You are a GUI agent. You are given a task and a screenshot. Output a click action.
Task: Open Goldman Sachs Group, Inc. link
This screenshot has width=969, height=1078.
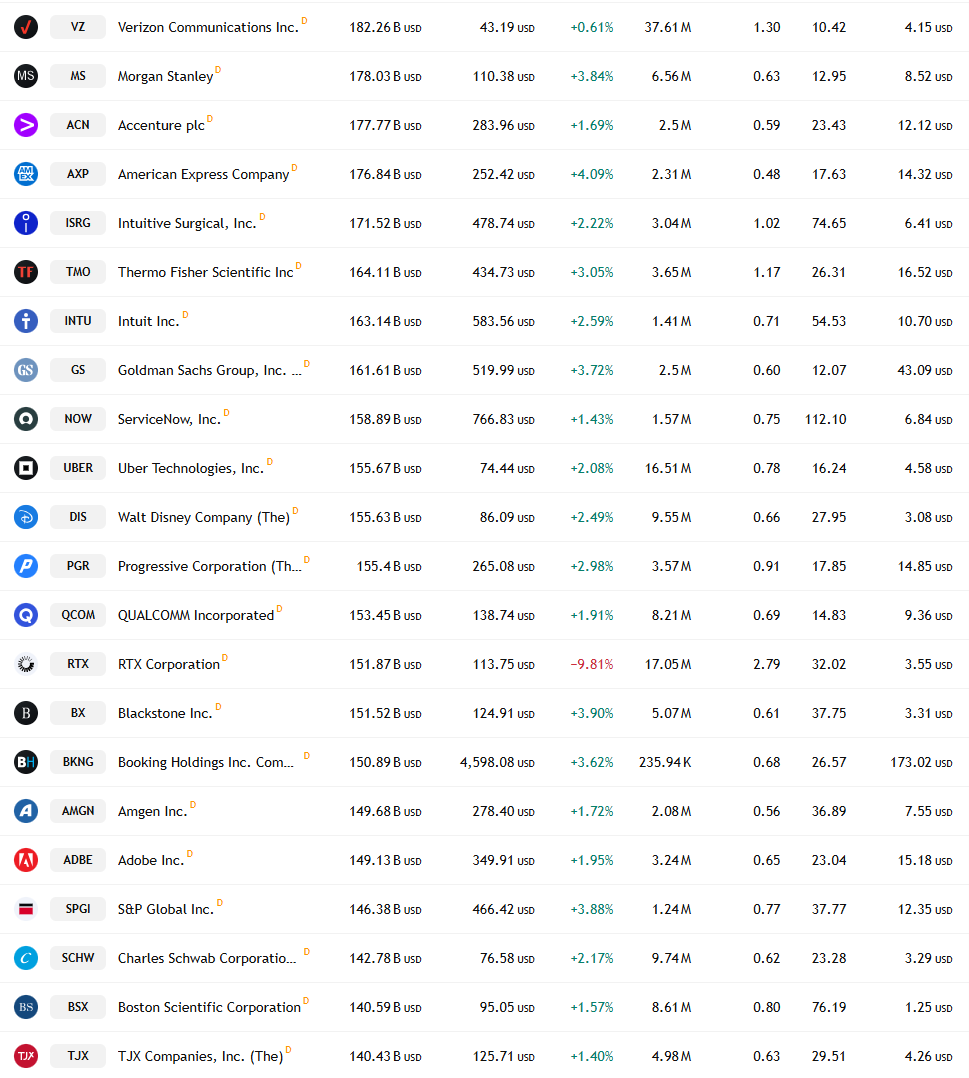pos(210,371)
